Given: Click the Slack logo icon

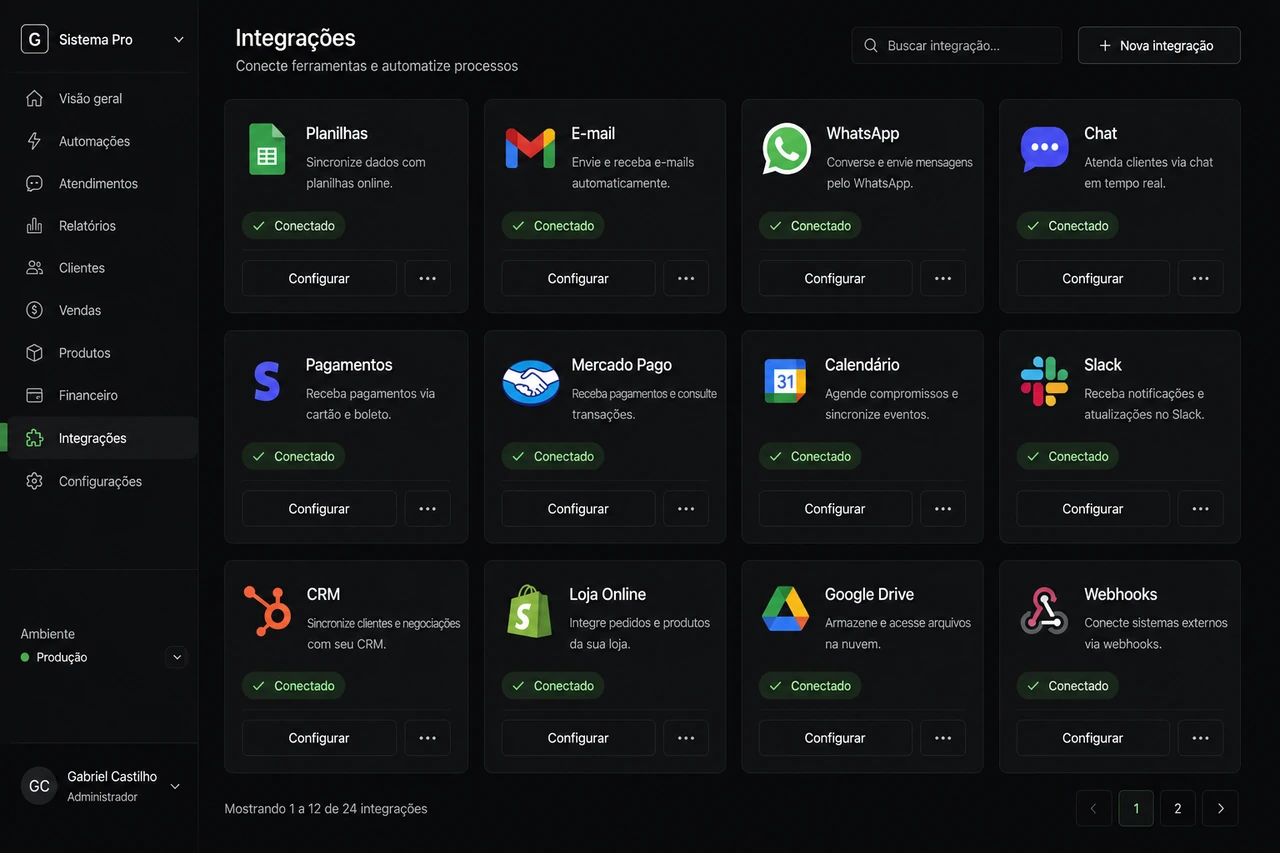Looking at the screenshot, I should click(x=1044, y=381).
